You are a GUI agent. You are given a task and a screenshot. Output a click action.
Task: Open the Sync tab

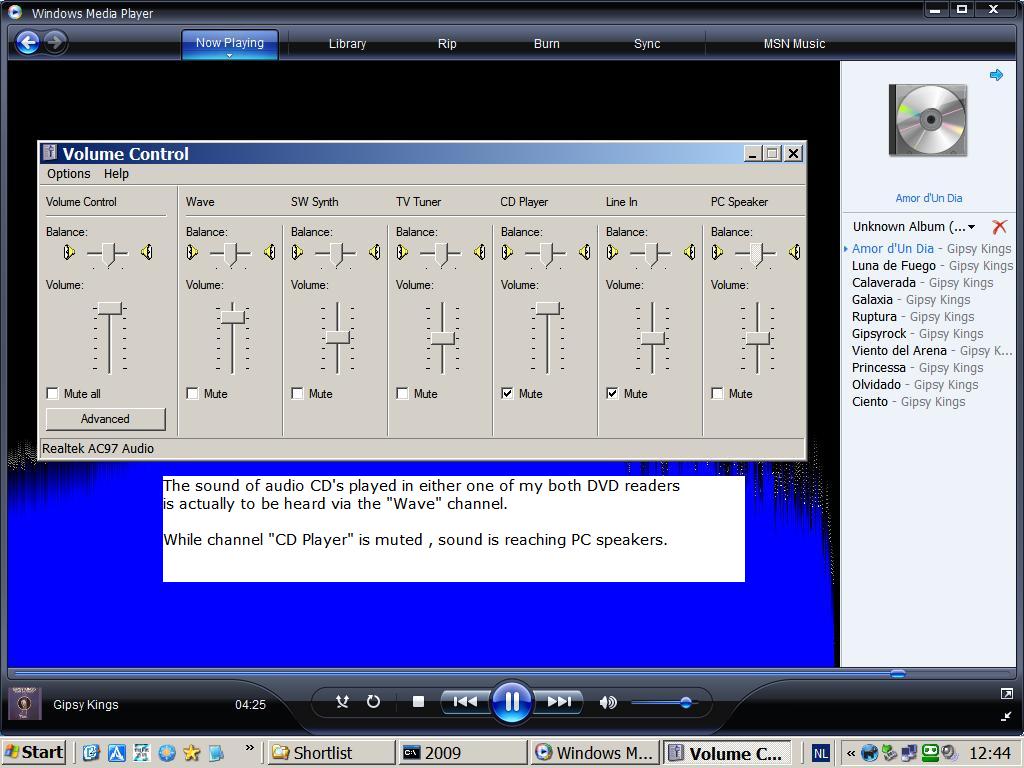click(647, 44)
